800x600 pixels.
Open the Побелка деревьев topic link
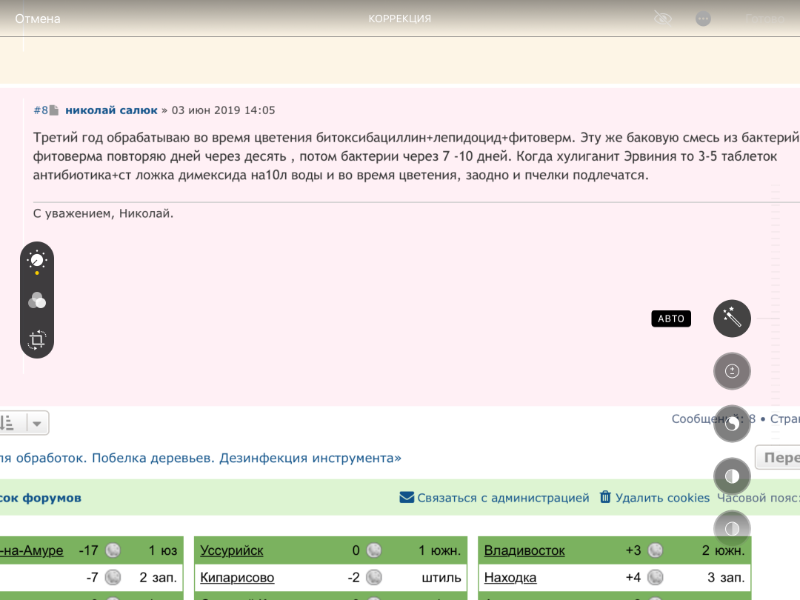tap(201, 458)
